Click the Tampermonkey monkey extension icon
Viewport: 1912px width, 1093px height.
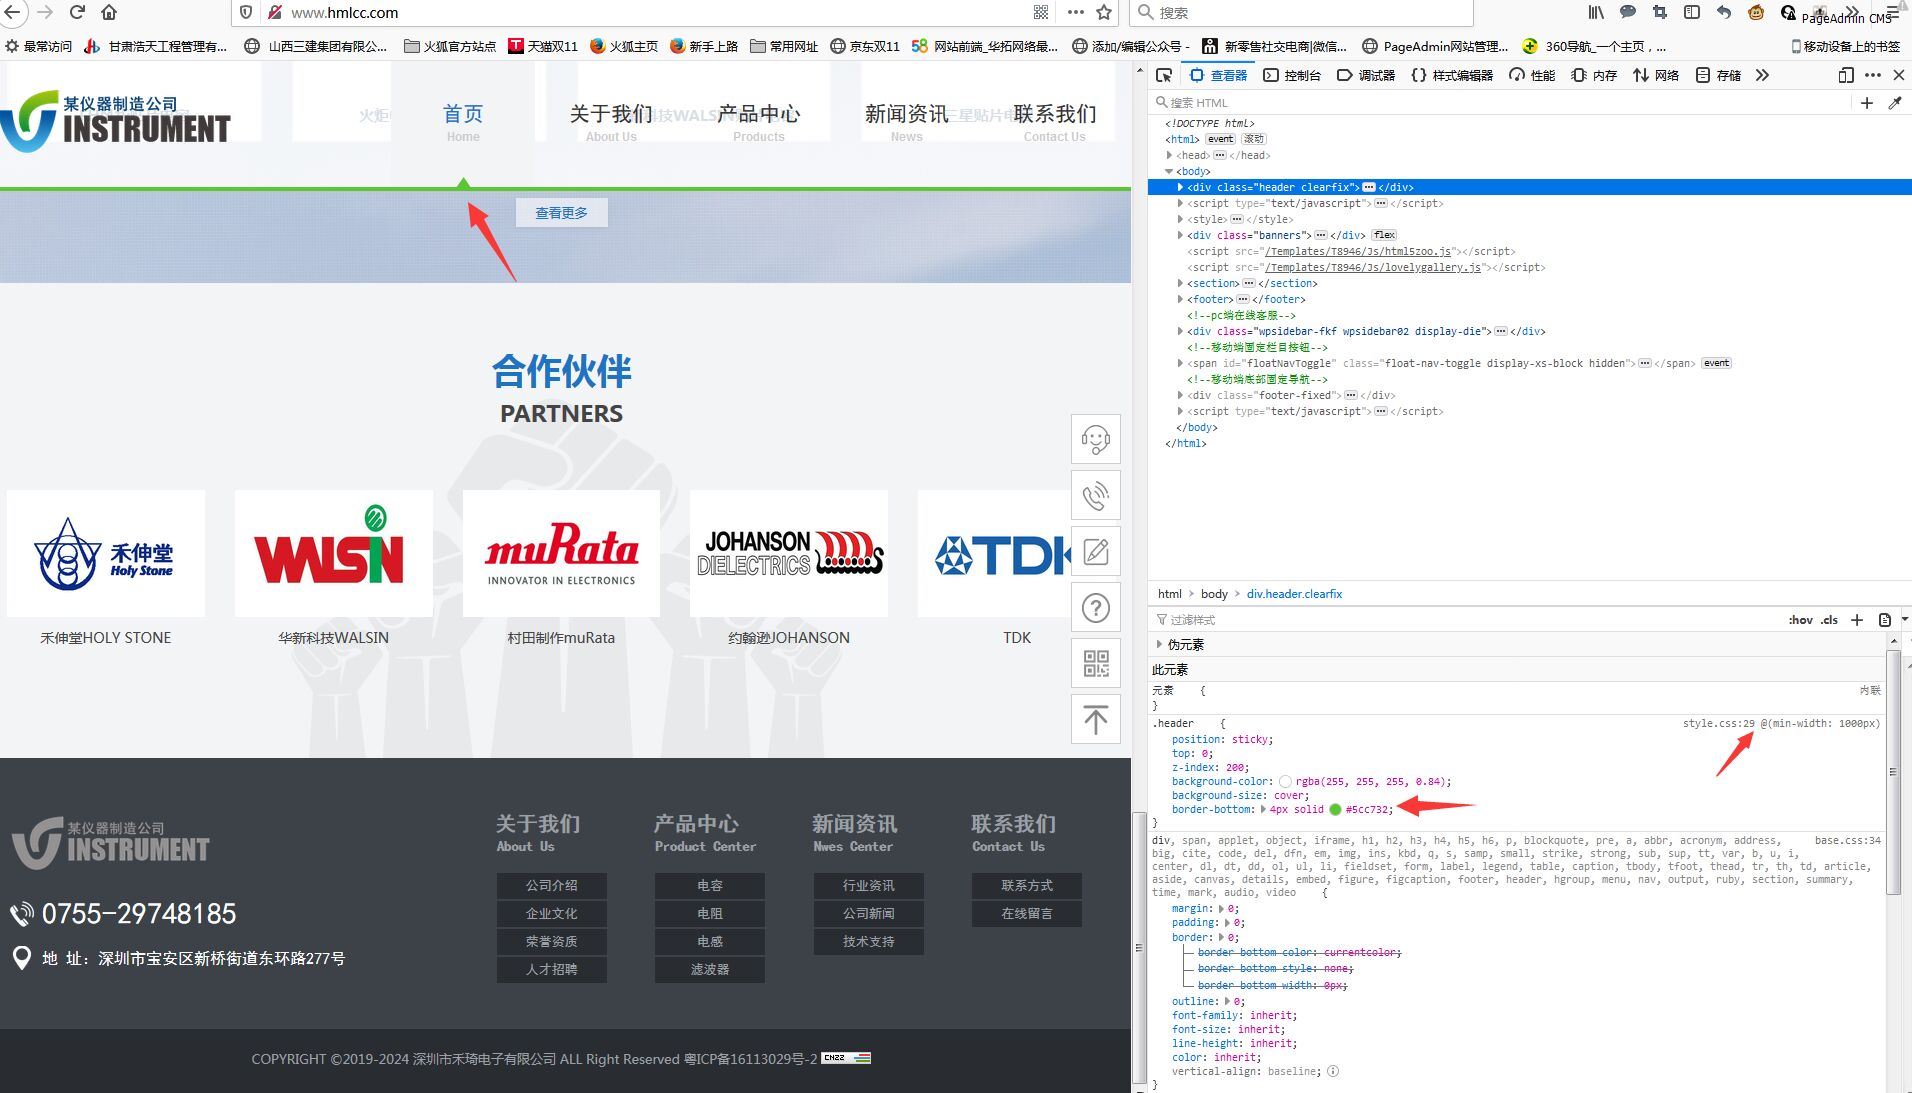(1756, 12)
